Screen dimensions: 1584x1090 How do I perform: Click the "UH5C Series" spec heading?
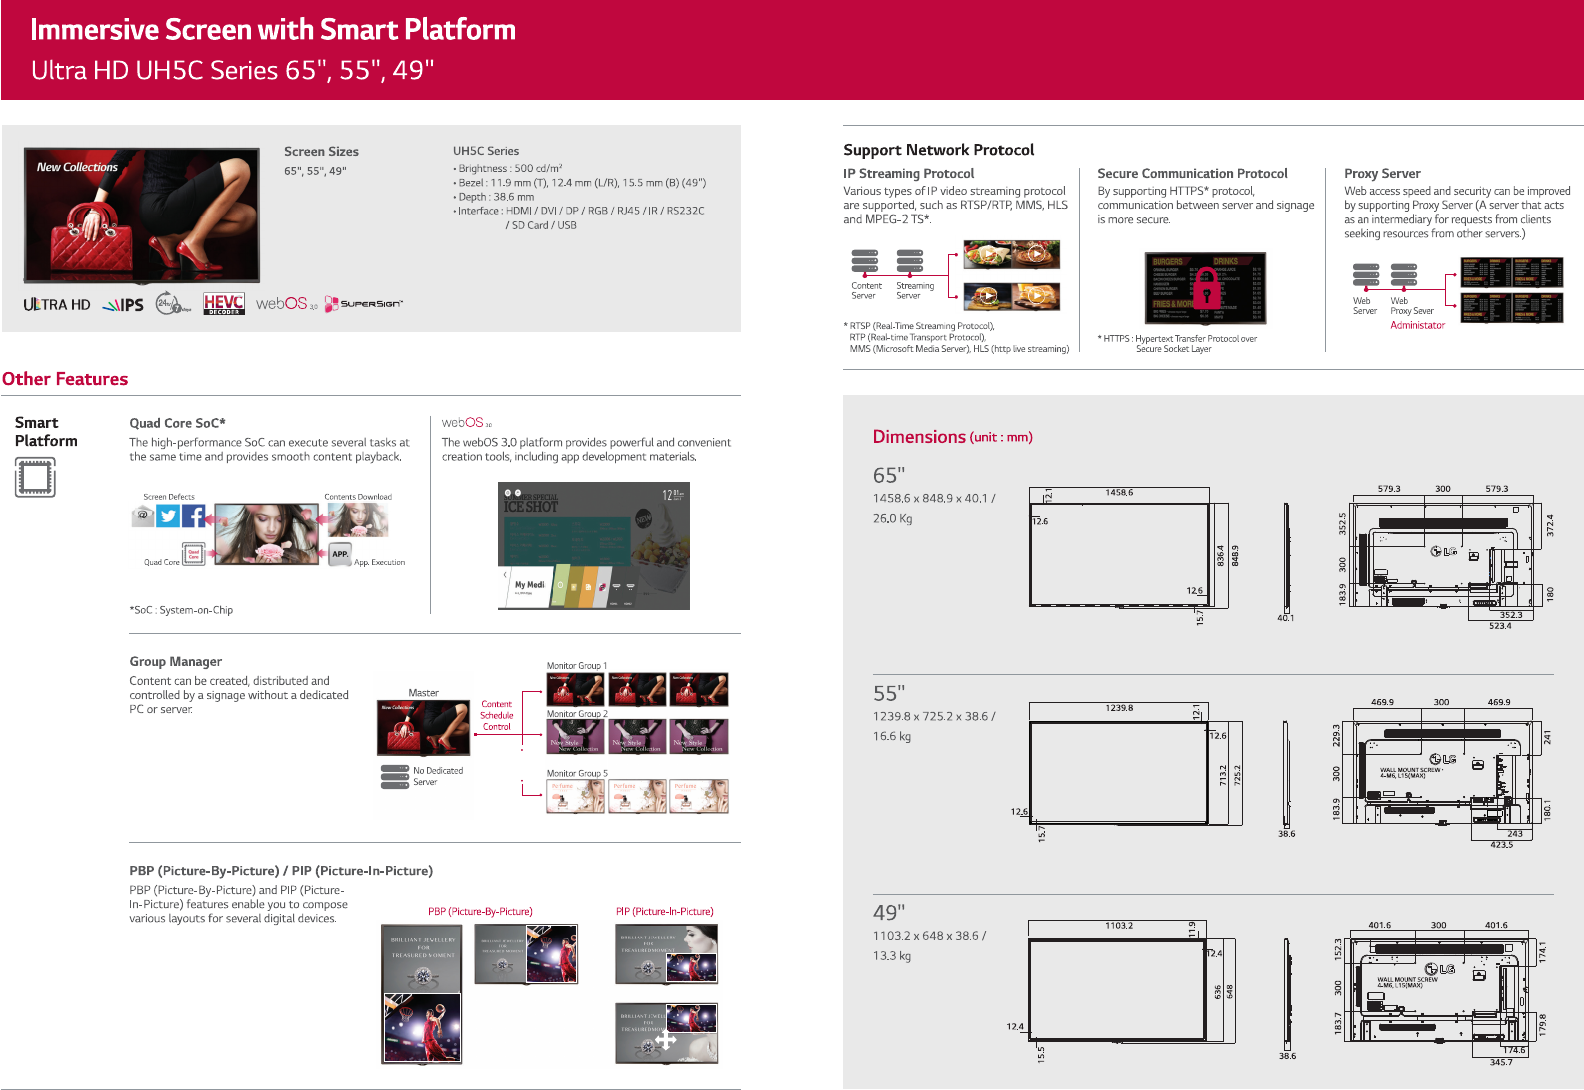click(x=486, y=151)
